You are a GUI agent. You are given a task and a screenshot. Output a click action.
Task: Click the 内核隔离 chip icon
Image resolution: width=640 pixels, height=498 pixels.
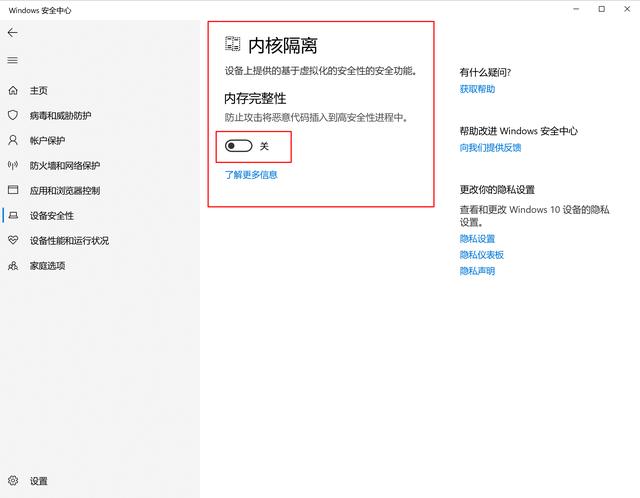[x=233, y=44]
